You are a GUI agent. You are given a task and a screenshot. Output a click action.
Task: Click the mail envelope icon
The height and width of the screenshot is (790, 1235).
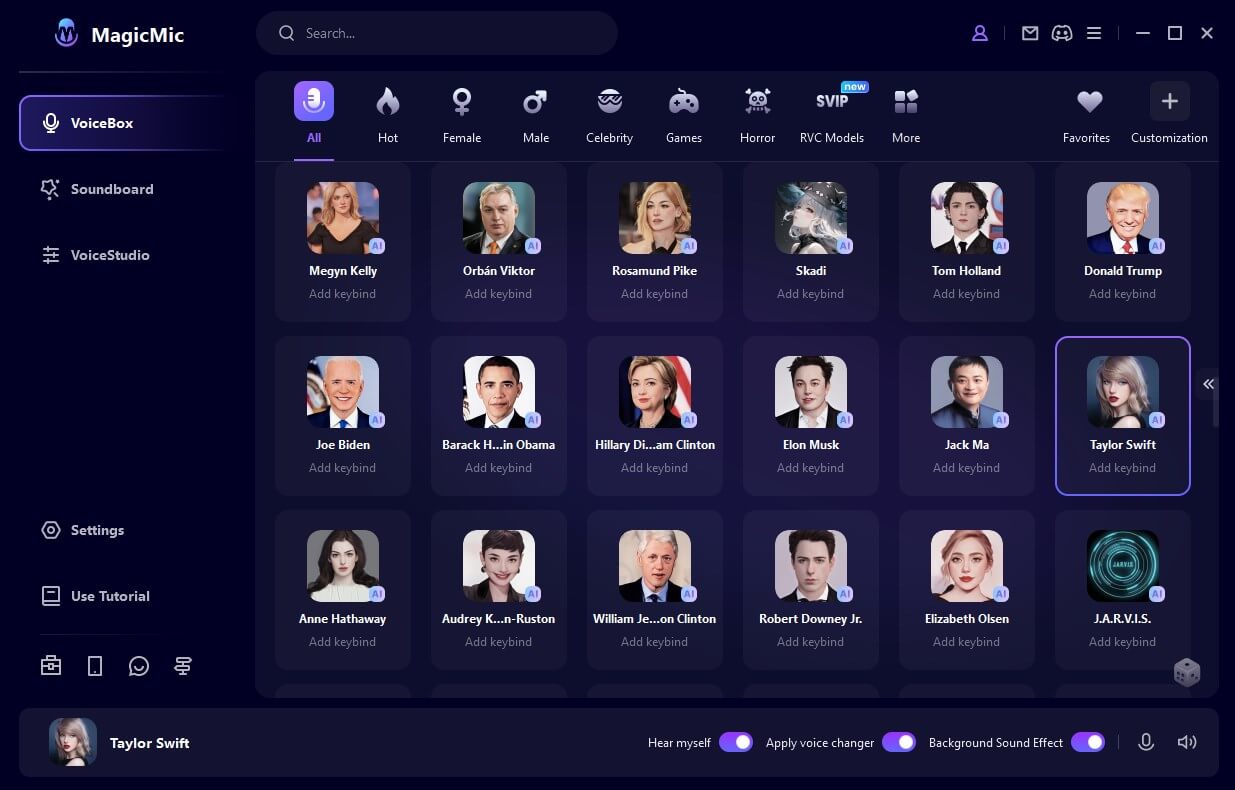pos(1029,33)
